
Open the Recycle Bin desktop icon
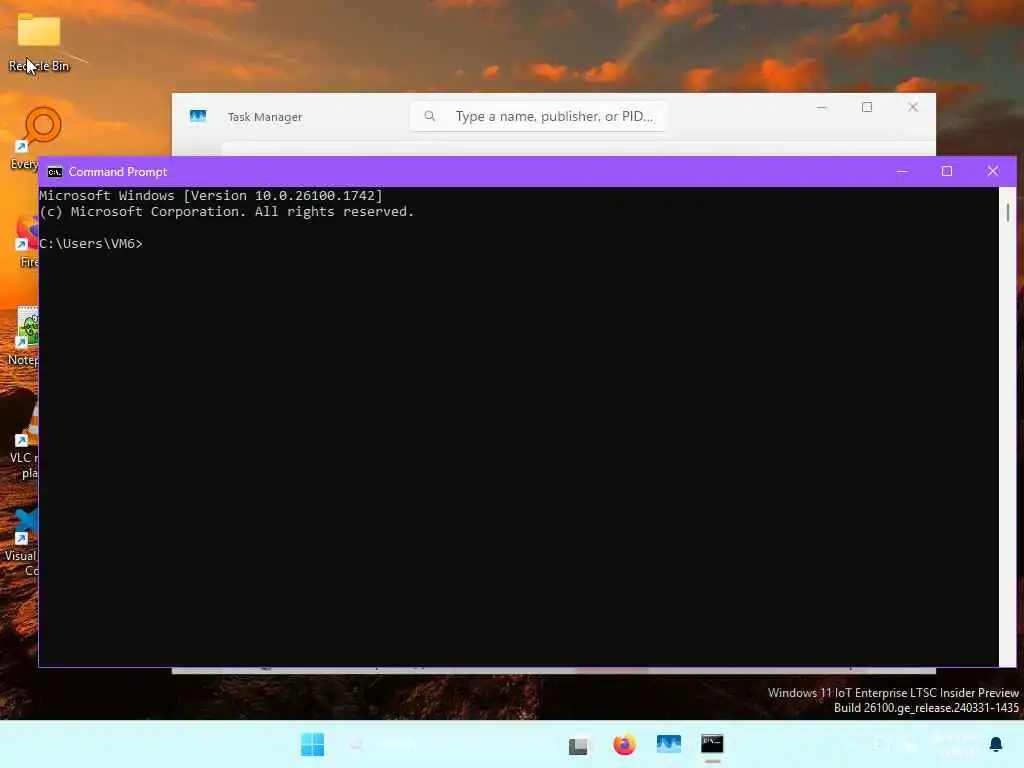(x=39, y=41)
